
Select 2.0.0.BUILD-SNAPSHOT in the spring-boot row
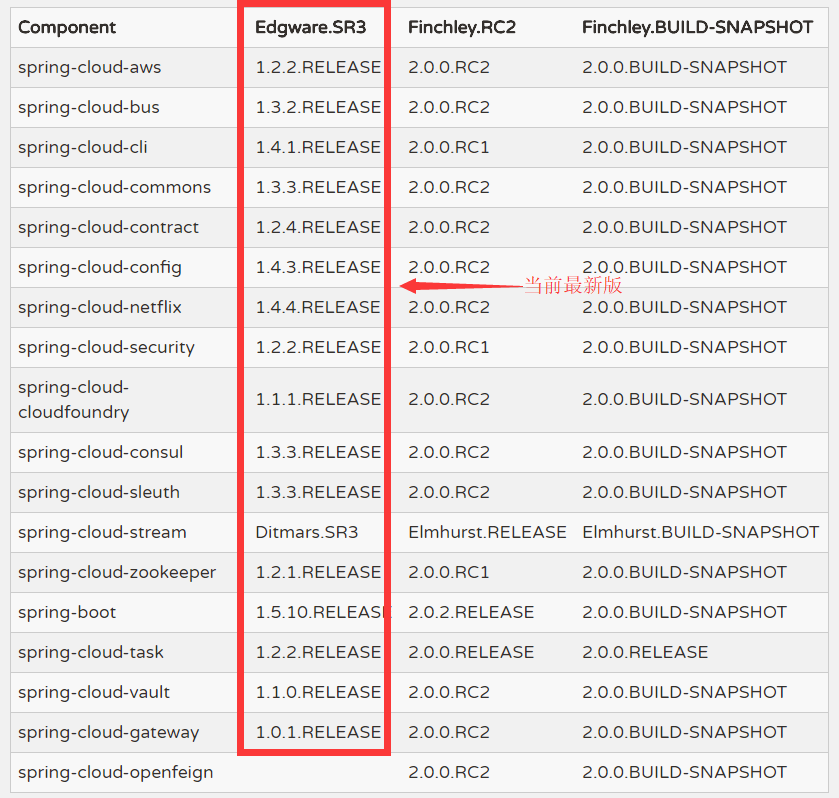(x=684, y=612)
